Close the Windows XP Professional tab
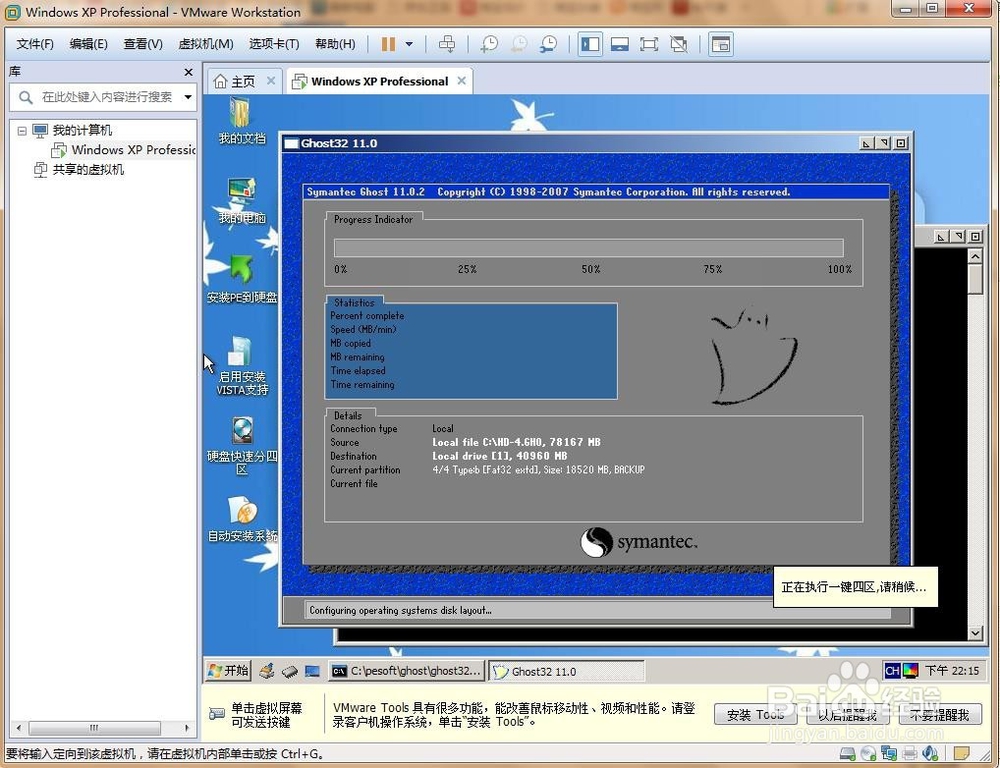1000x768 pixels. coord(462,81)
